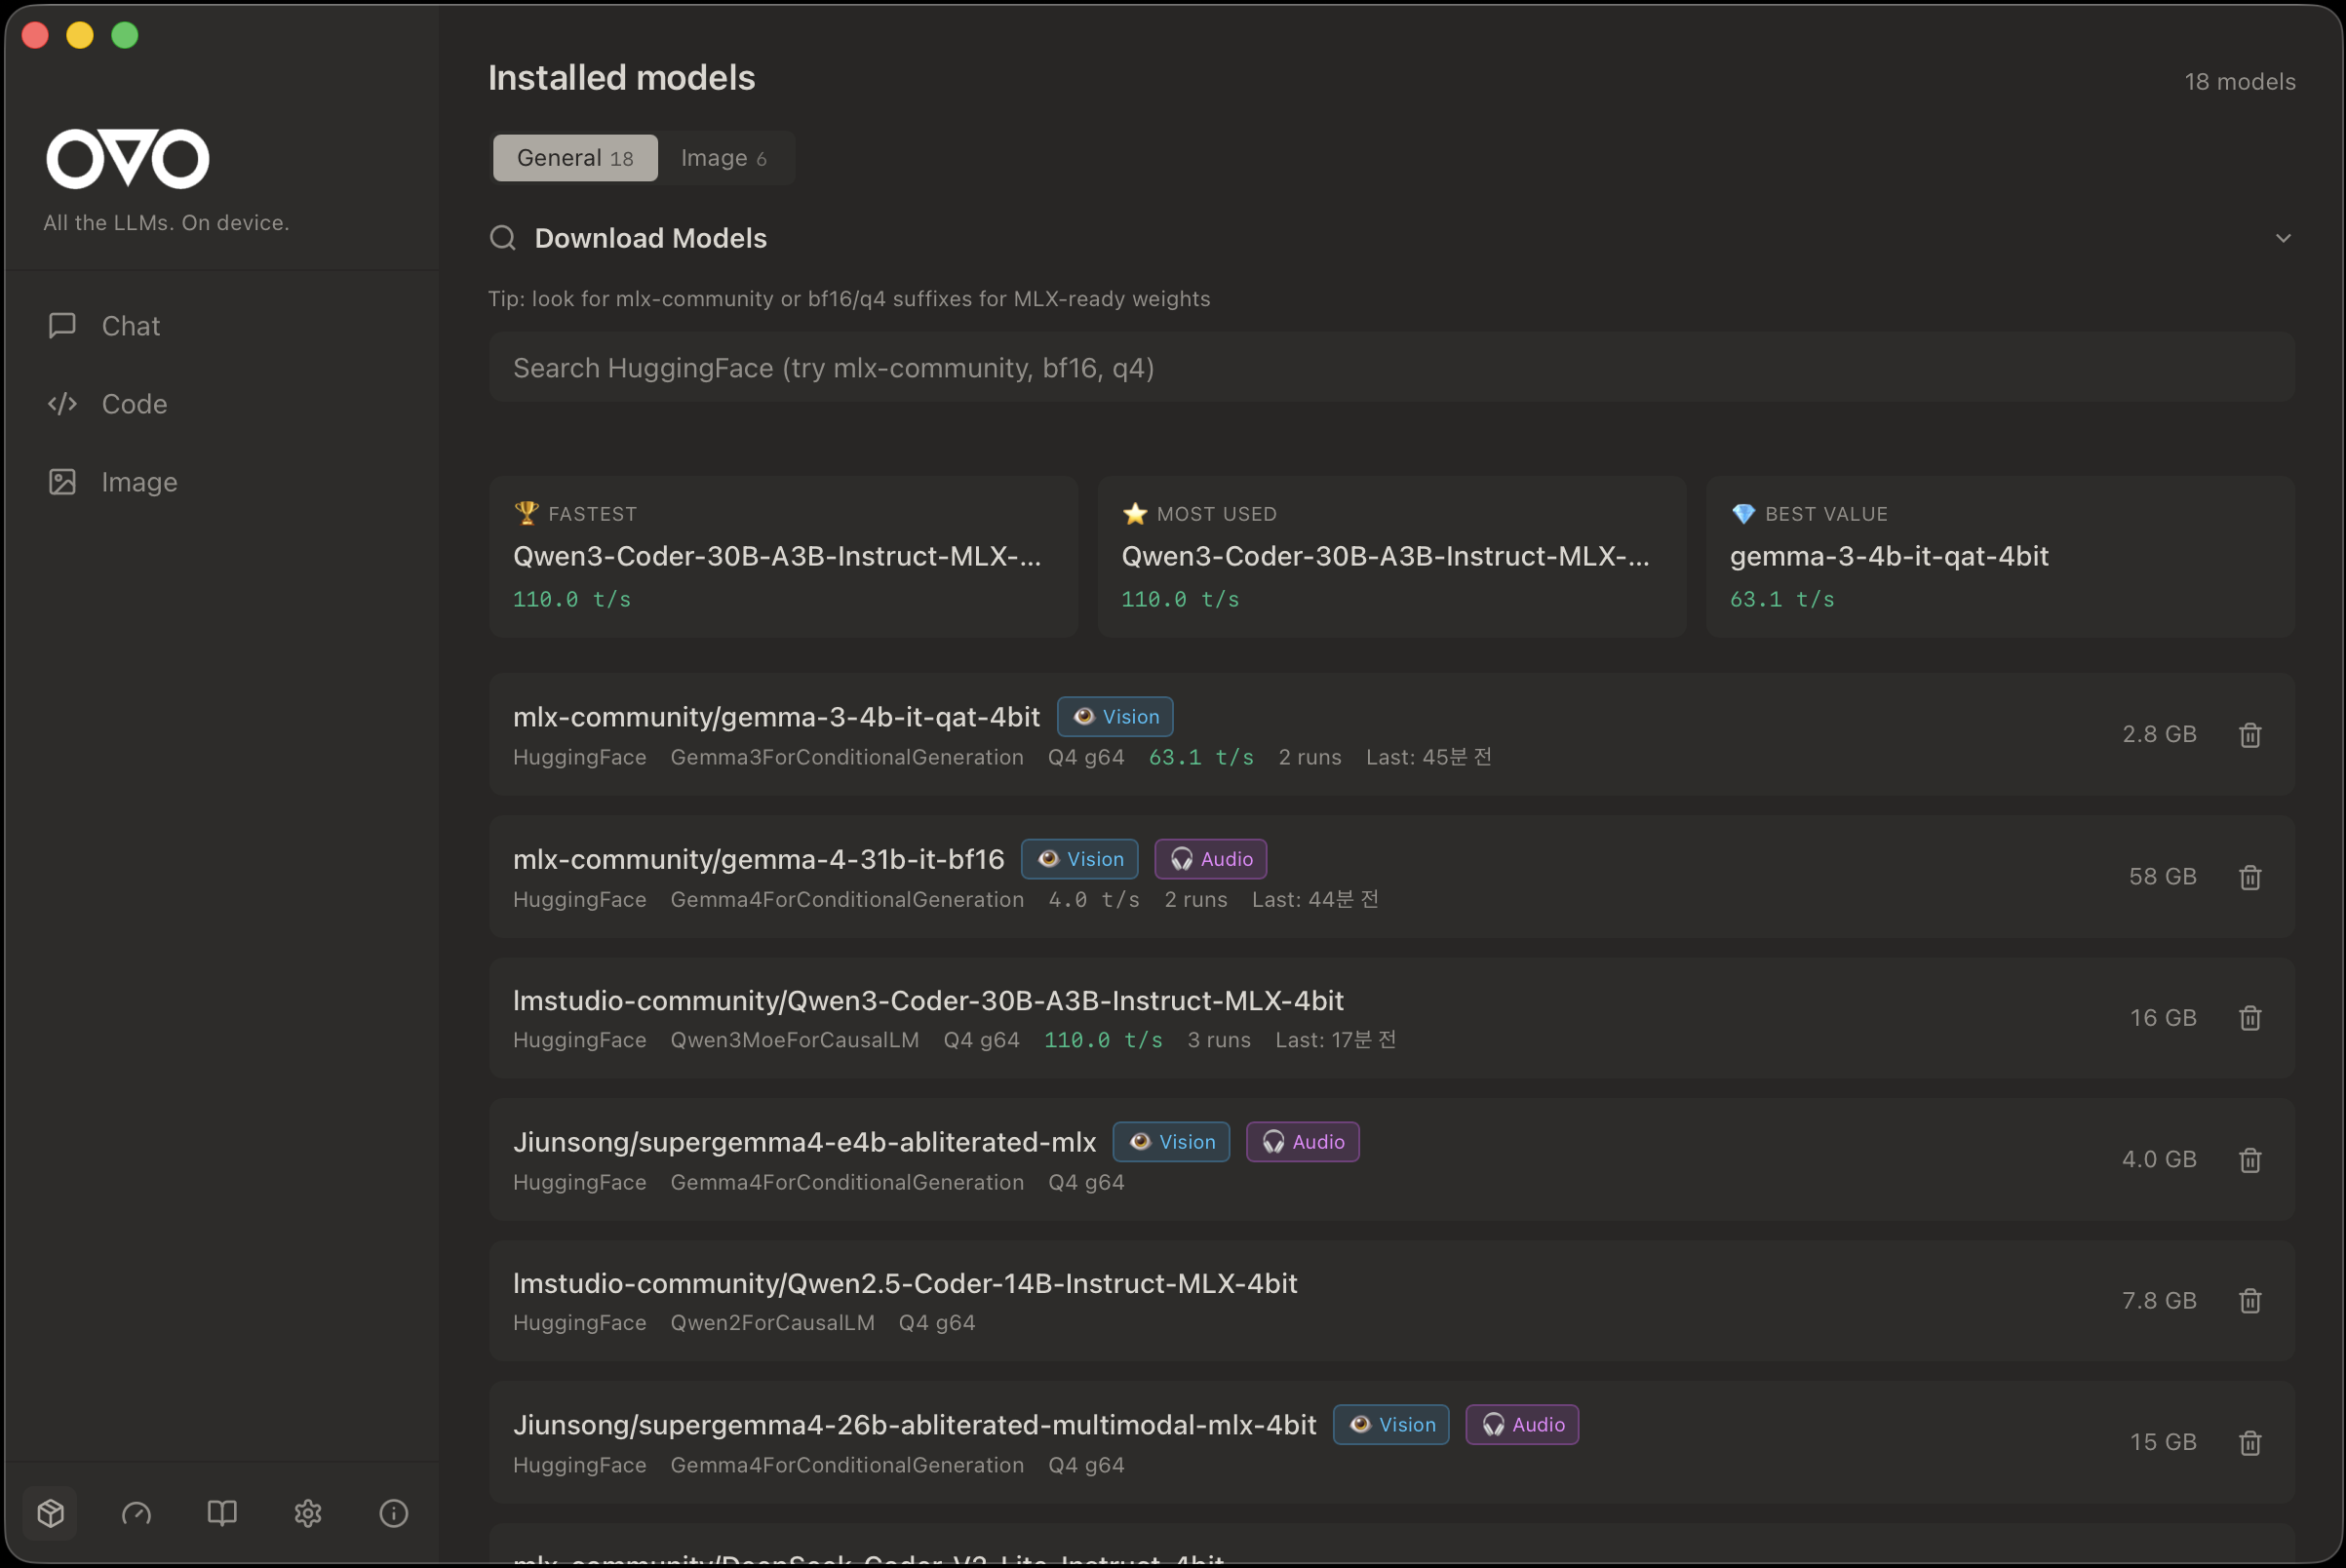Screen dimensions: 2346x1568
Task: Open the Settings gear icon
Action: pos(308,1513)
